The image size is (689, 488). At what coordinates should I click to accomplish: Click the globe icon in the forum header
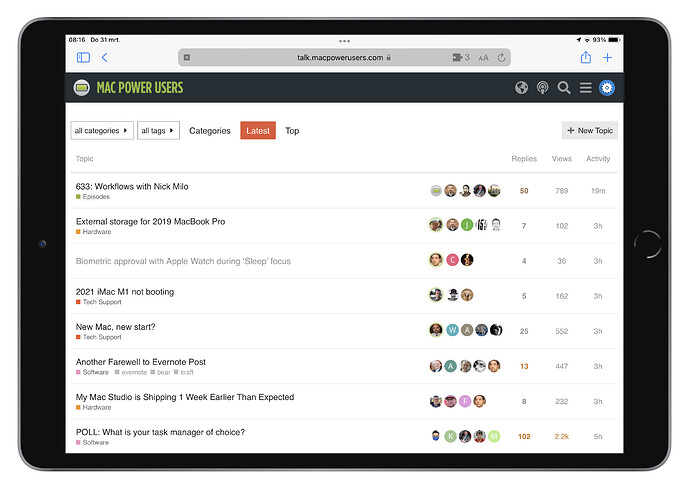click(x=521, y=88)
